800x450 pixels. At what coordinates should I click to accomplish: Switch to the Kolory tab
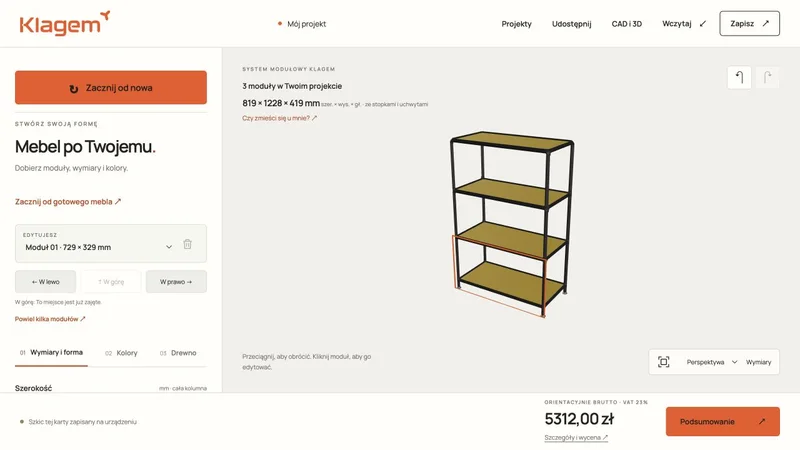121,353
